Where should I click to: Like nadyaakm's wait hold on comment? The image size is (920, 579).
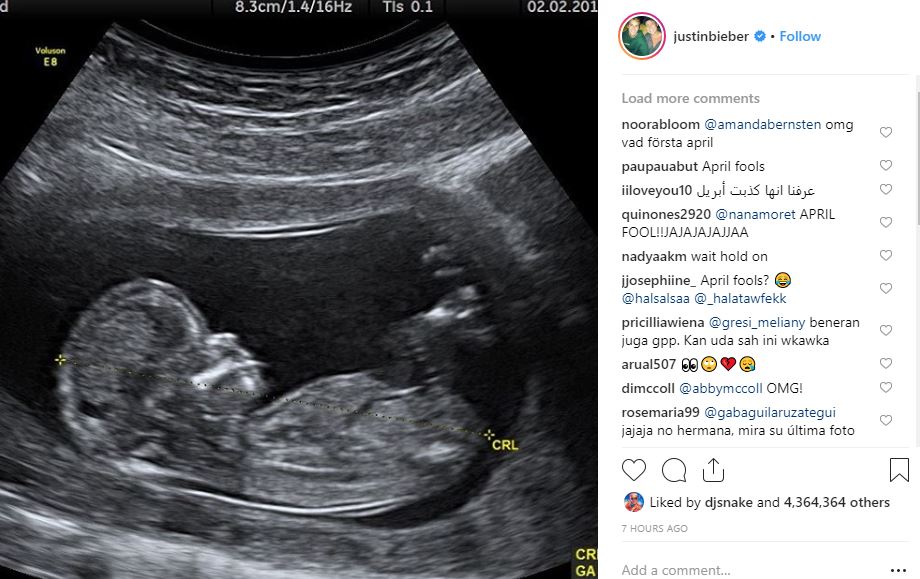tap(886, 255)
